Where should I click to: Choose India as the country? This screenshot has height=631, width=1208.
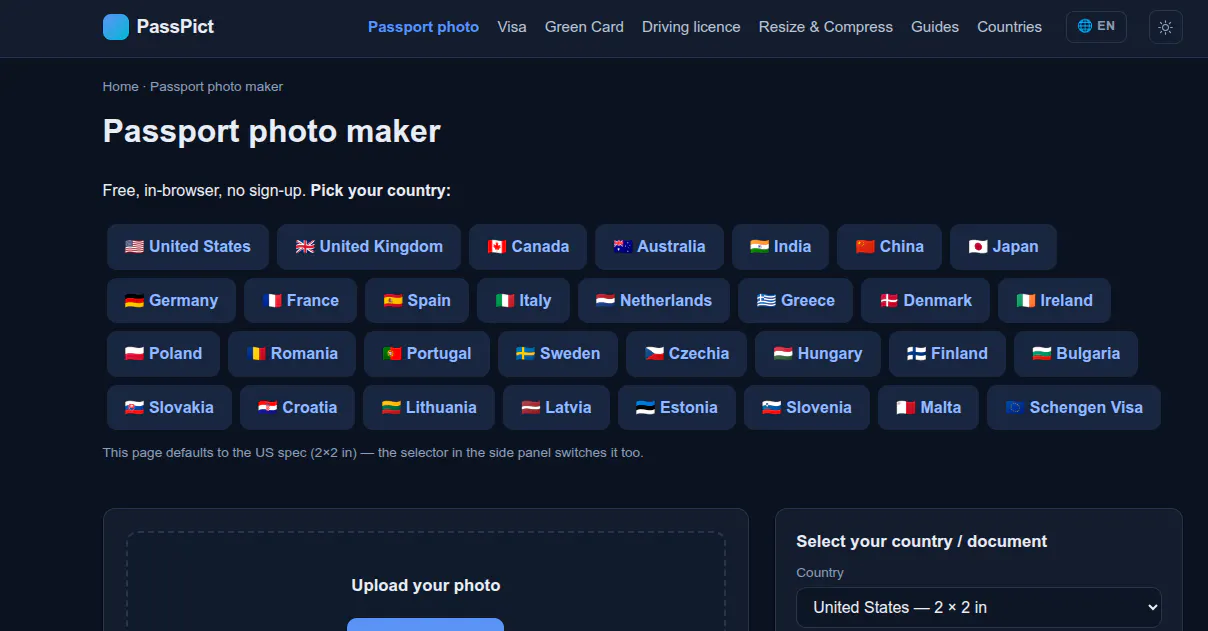[780, 247]
